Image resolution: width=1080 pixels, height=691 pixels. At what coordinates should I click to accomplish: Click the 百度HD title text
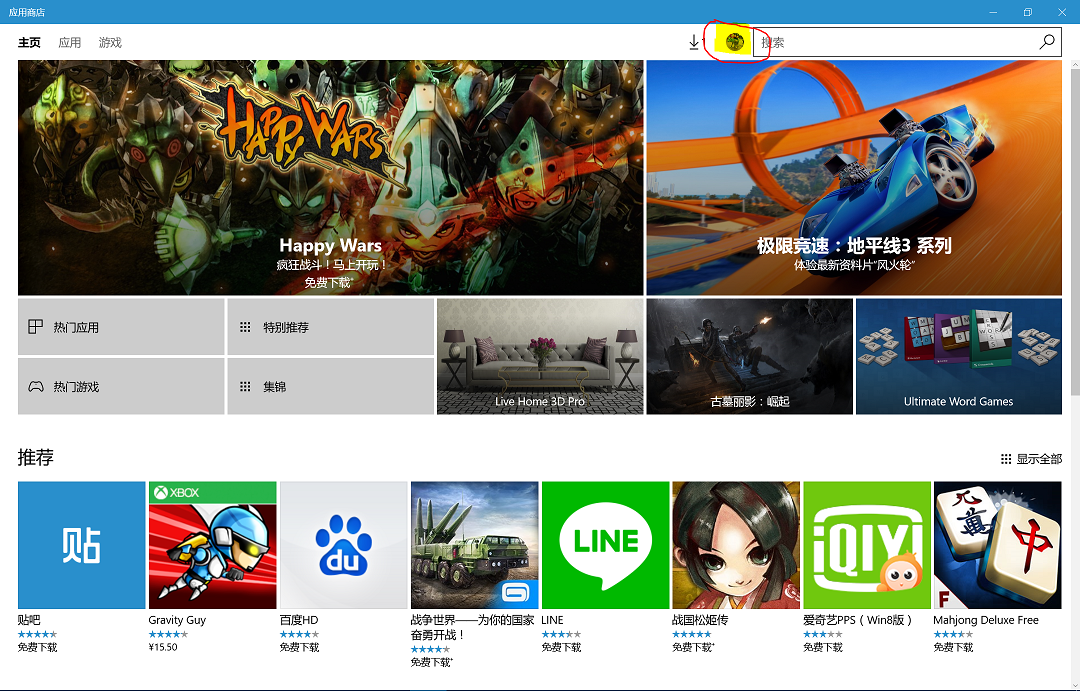299,620
